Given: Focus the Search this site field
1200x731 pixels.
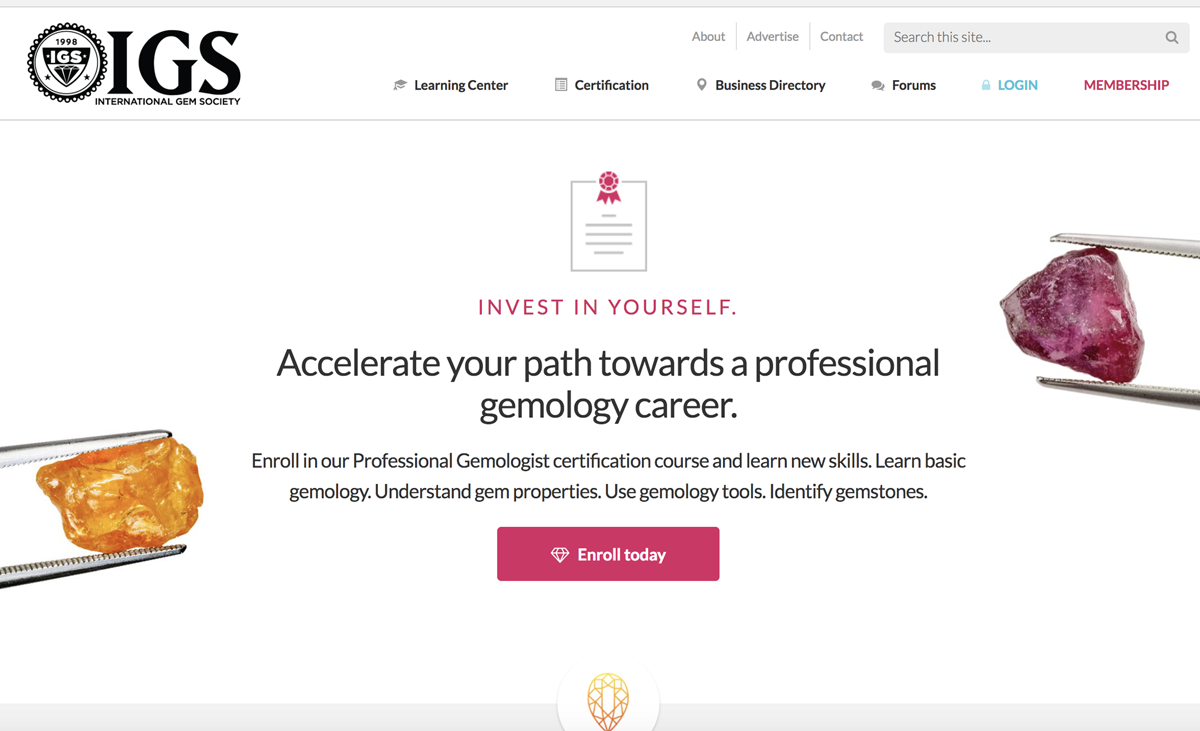Looking at the screenshot, I should (1036, 38).
